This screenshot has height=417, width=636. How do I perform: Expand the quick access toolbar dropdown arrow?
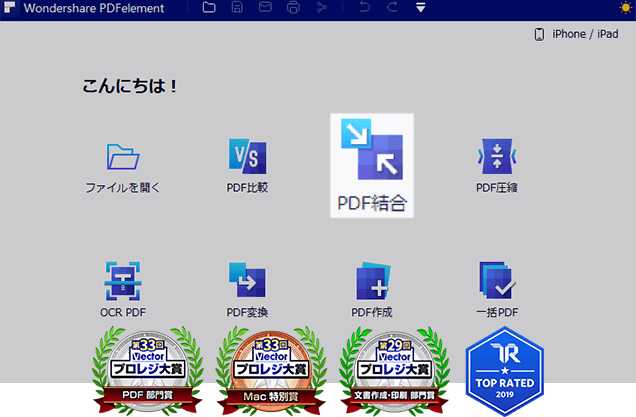tap(421, 8)
